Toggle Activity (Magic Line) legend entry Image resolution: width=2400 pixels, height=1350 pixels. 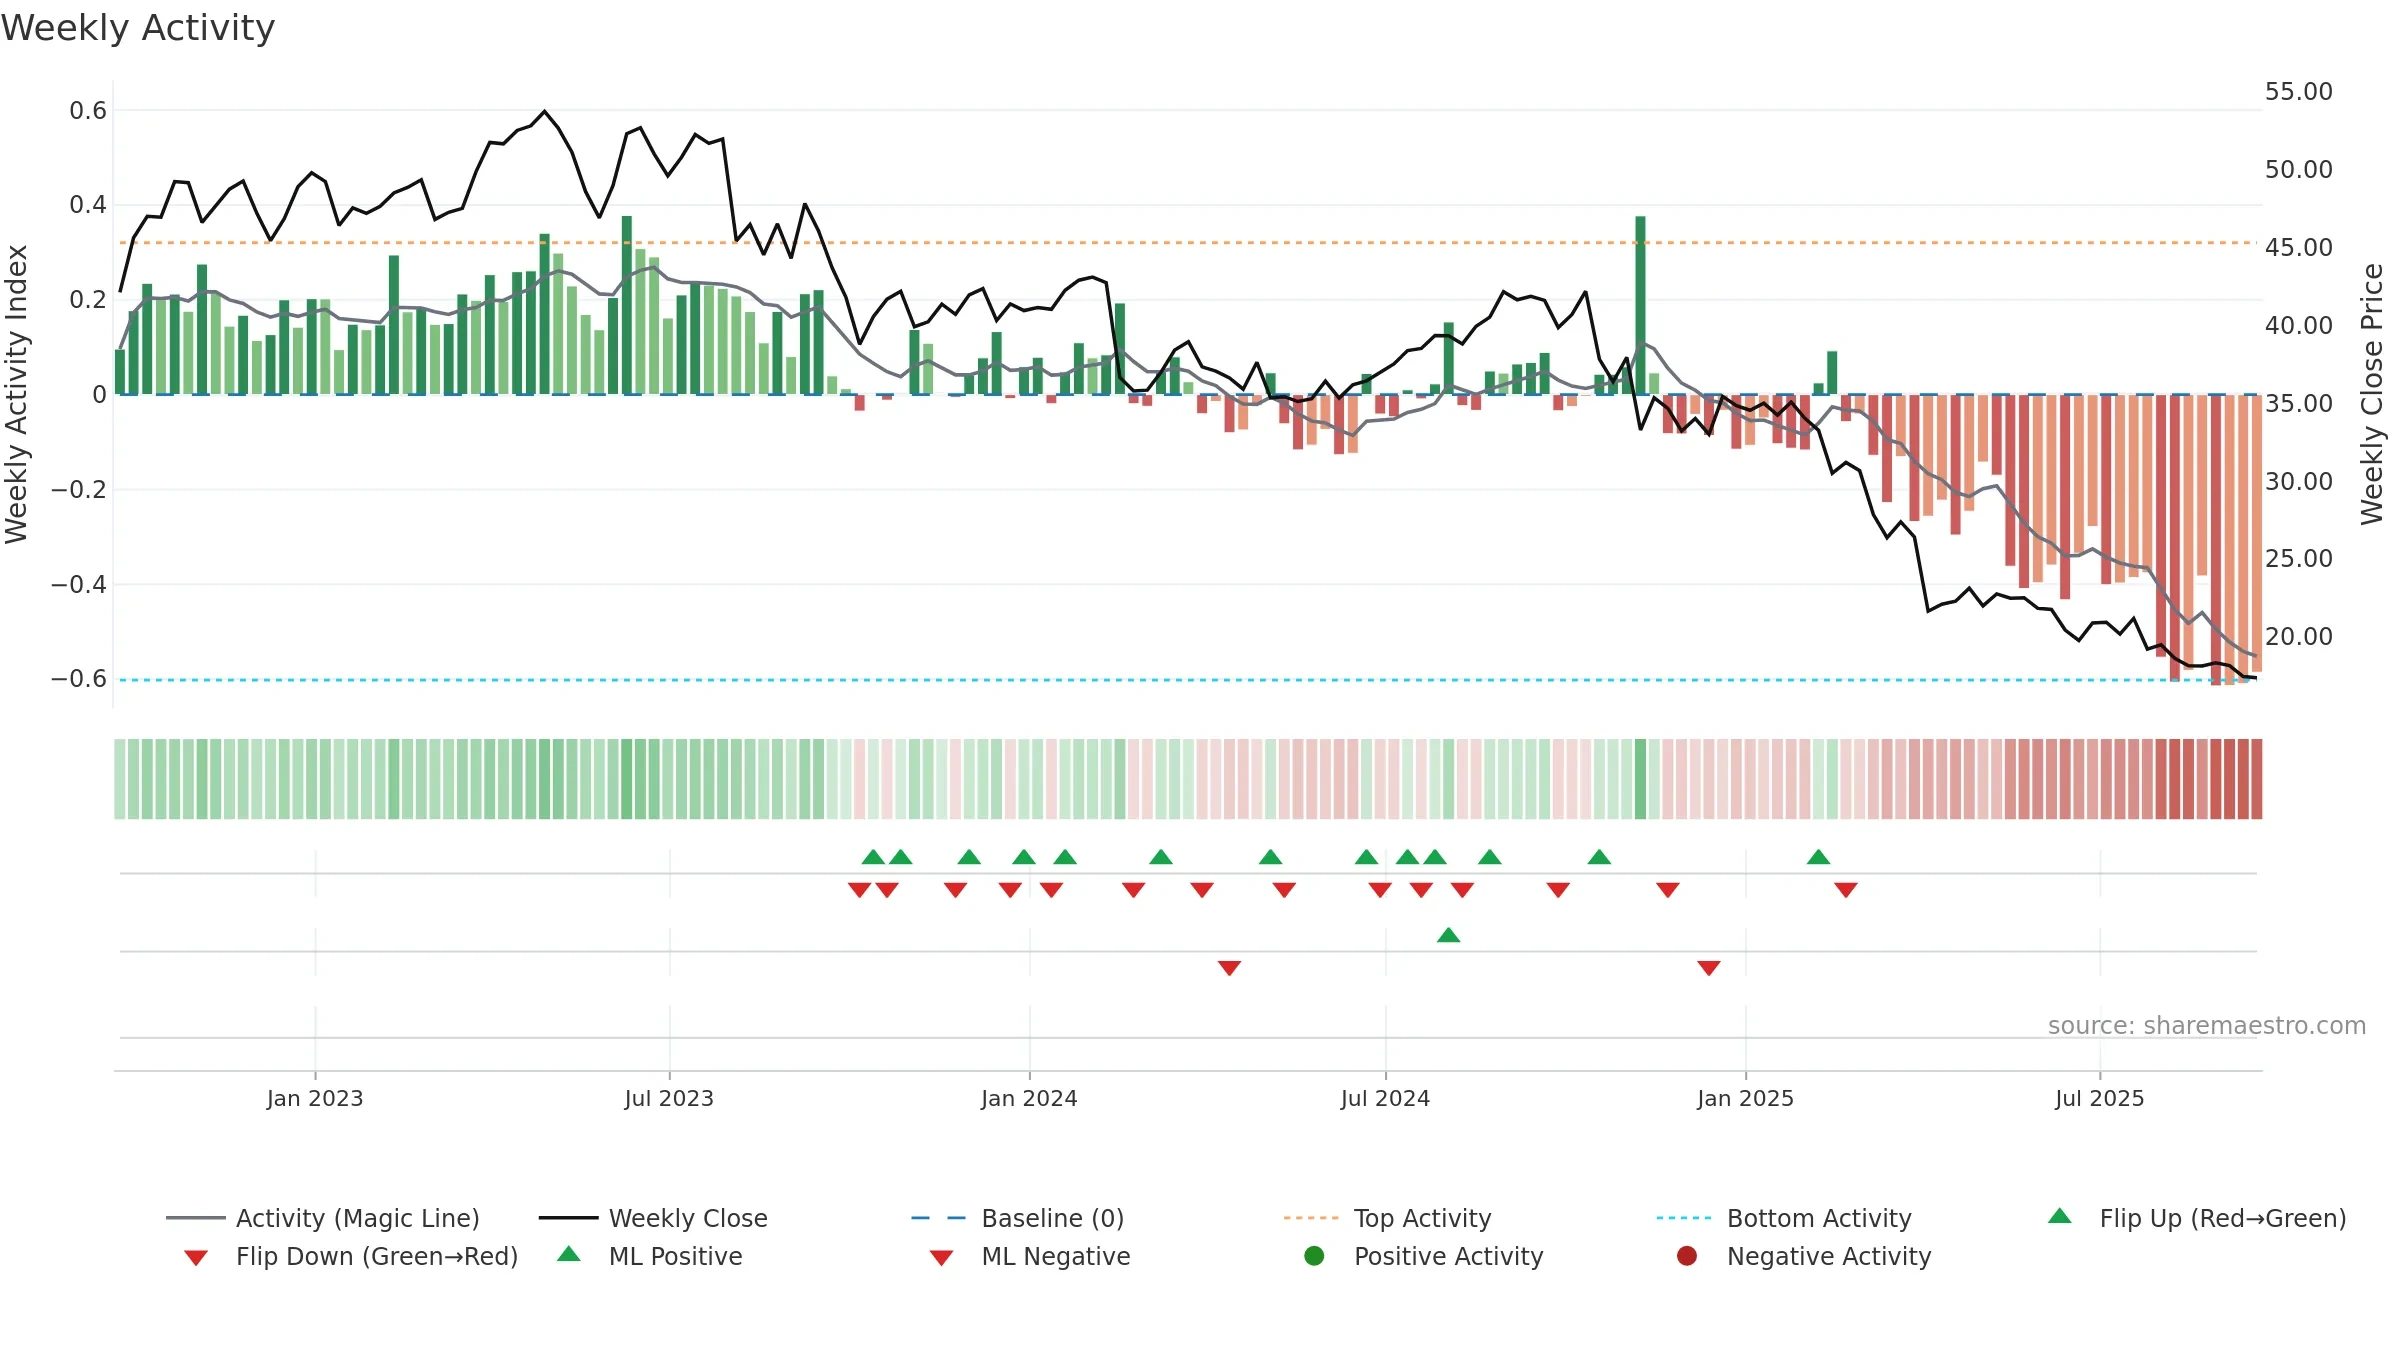point(323,1218)
